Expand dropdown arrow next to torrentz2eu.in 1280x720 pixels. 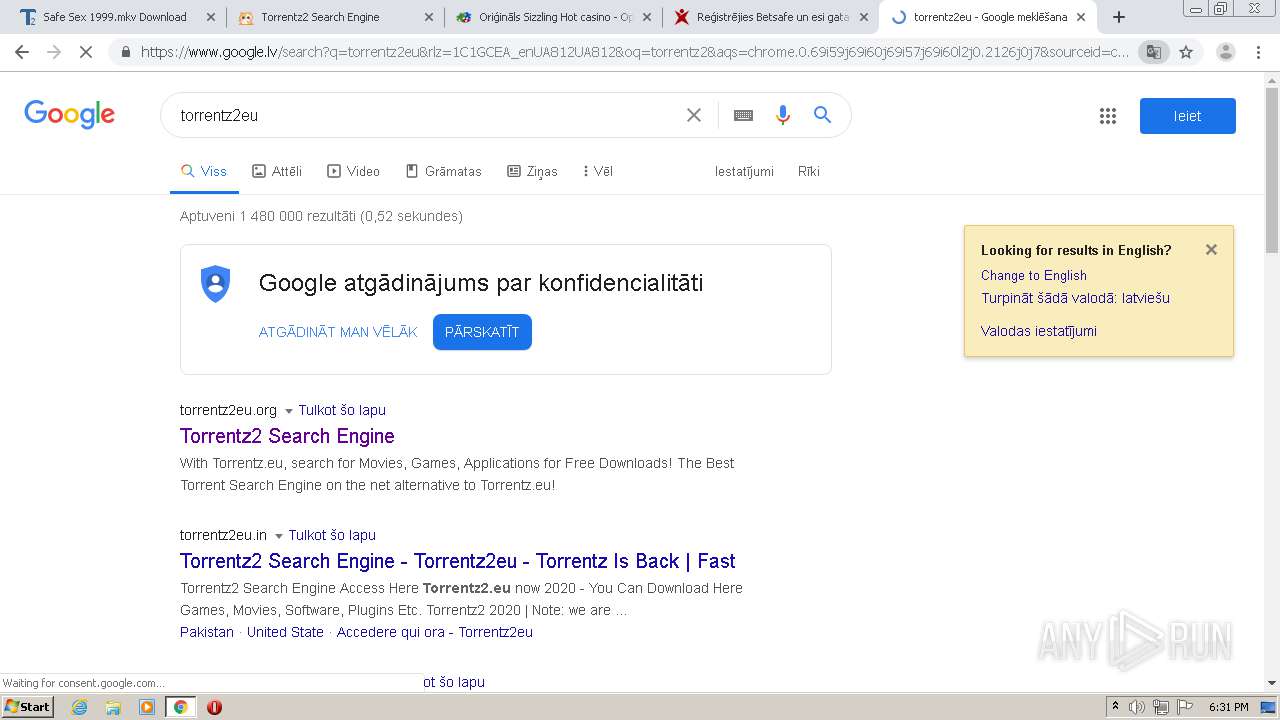[x=279, y=536]
